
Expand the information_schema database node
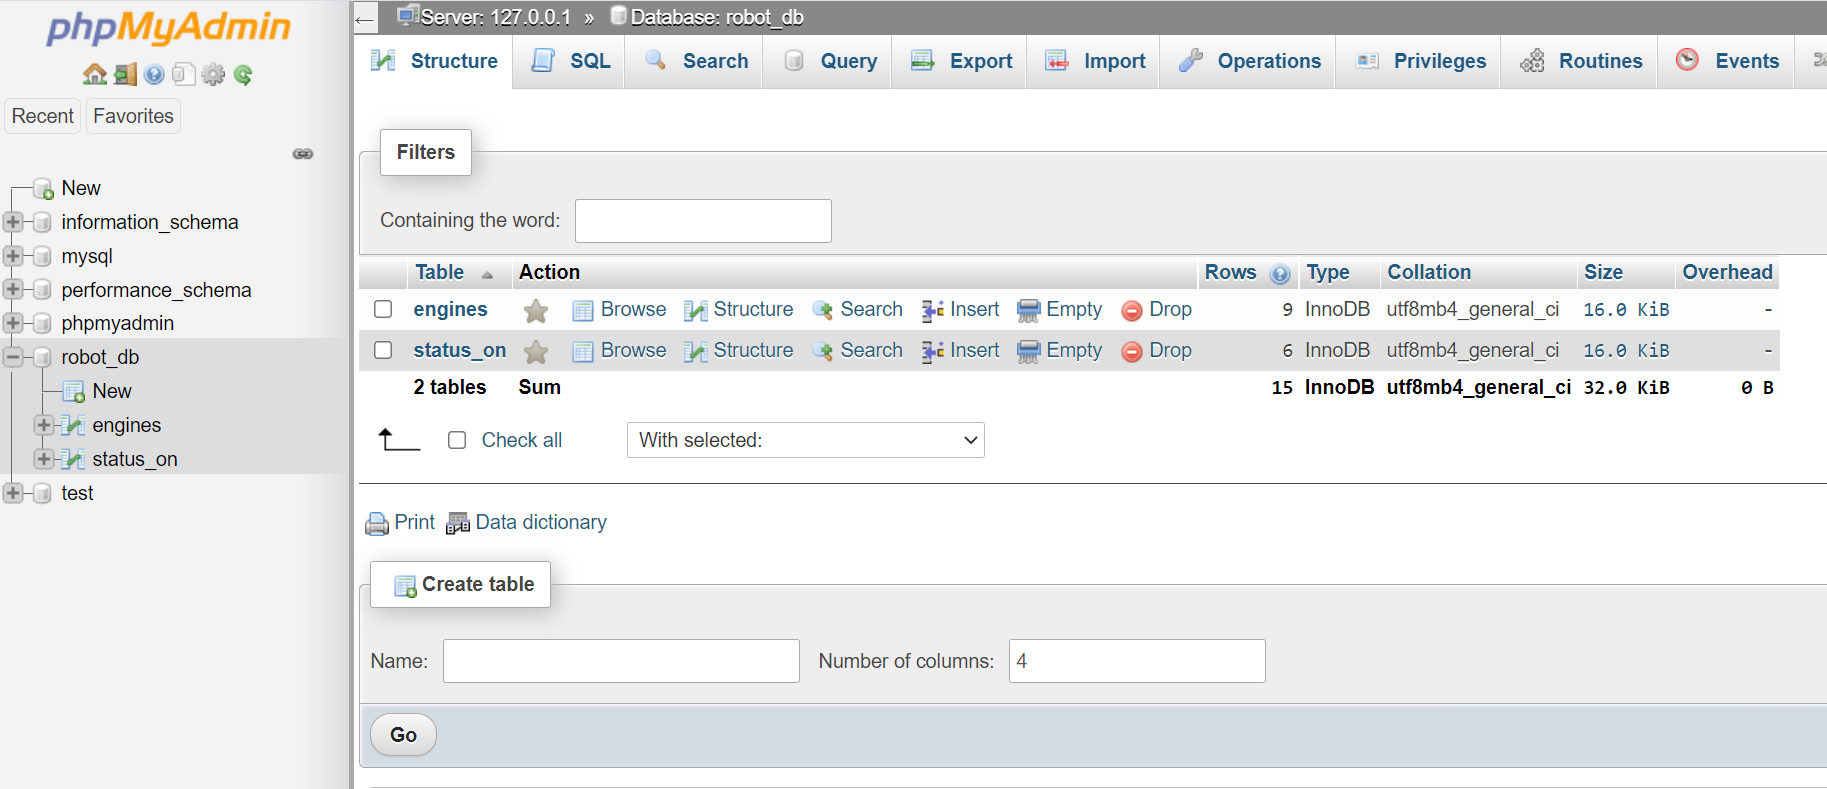click(13, 222)
